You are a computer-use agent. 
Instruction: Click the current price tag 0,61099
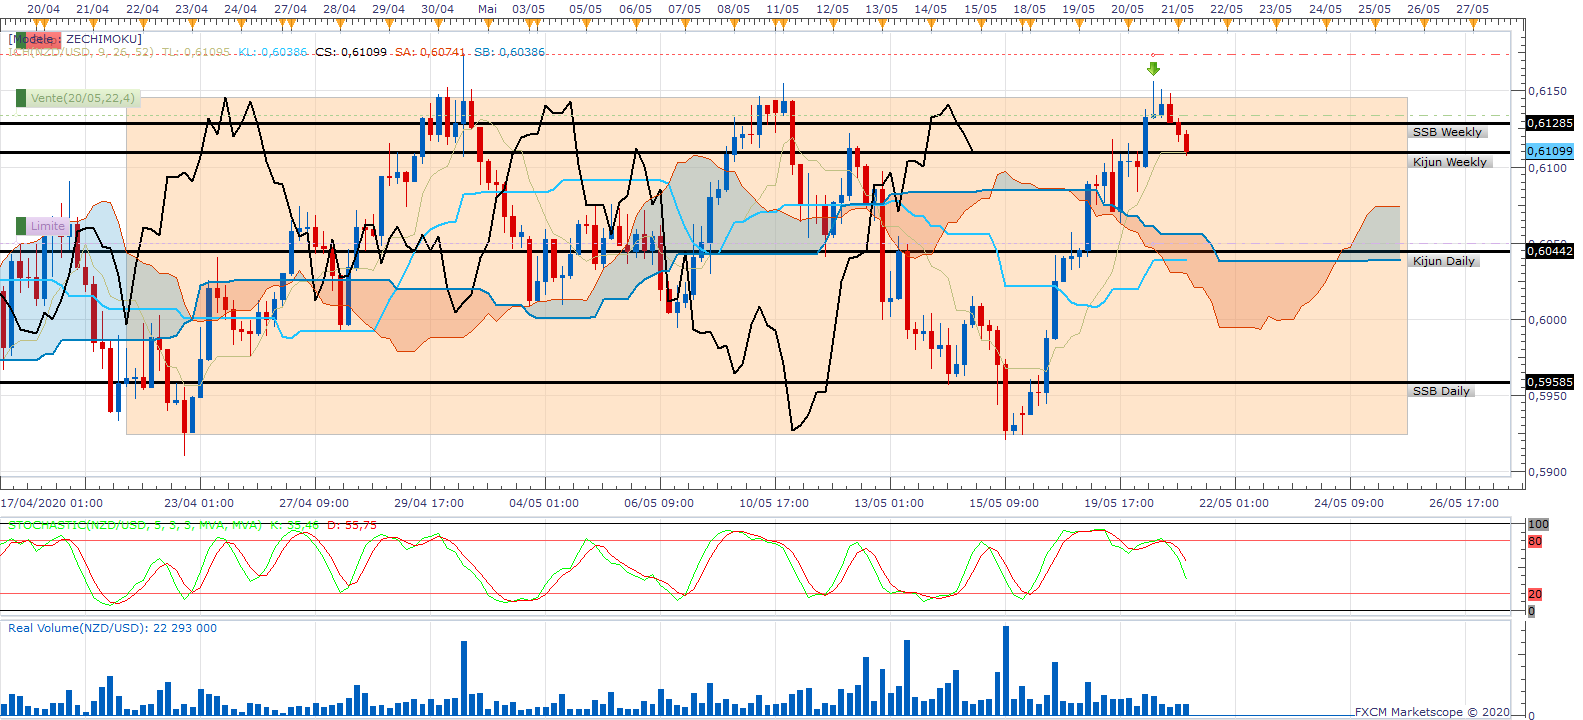coord(1549,151)
